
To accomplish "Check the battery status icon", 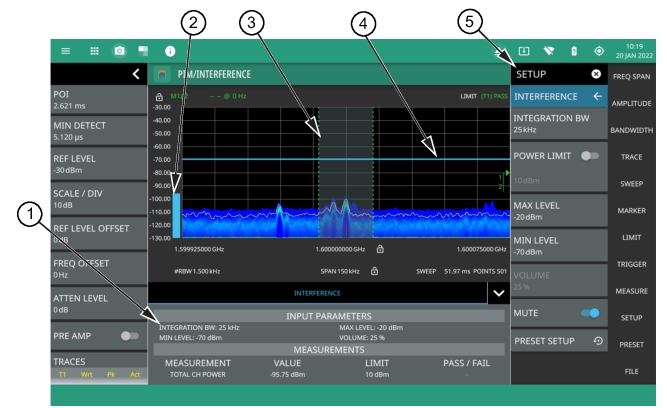I will tap(574, 50).
